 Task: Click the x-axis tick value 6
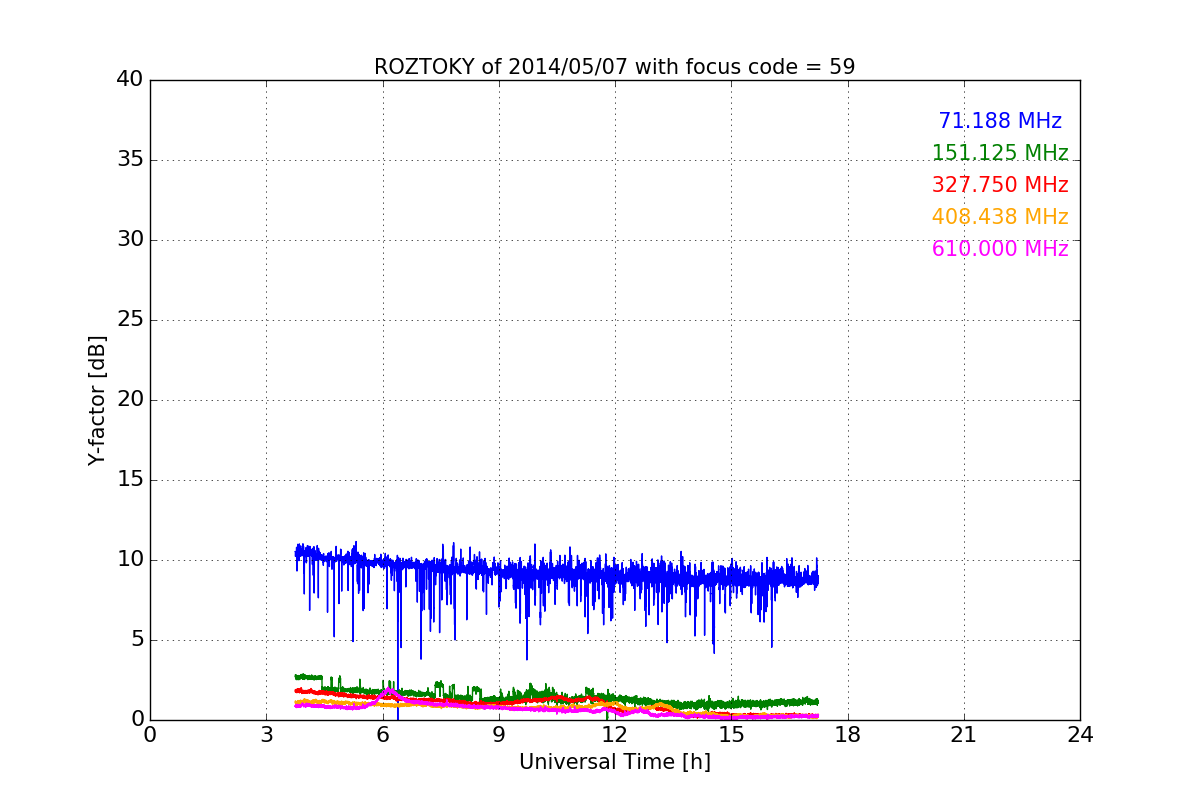coord(382,735)
